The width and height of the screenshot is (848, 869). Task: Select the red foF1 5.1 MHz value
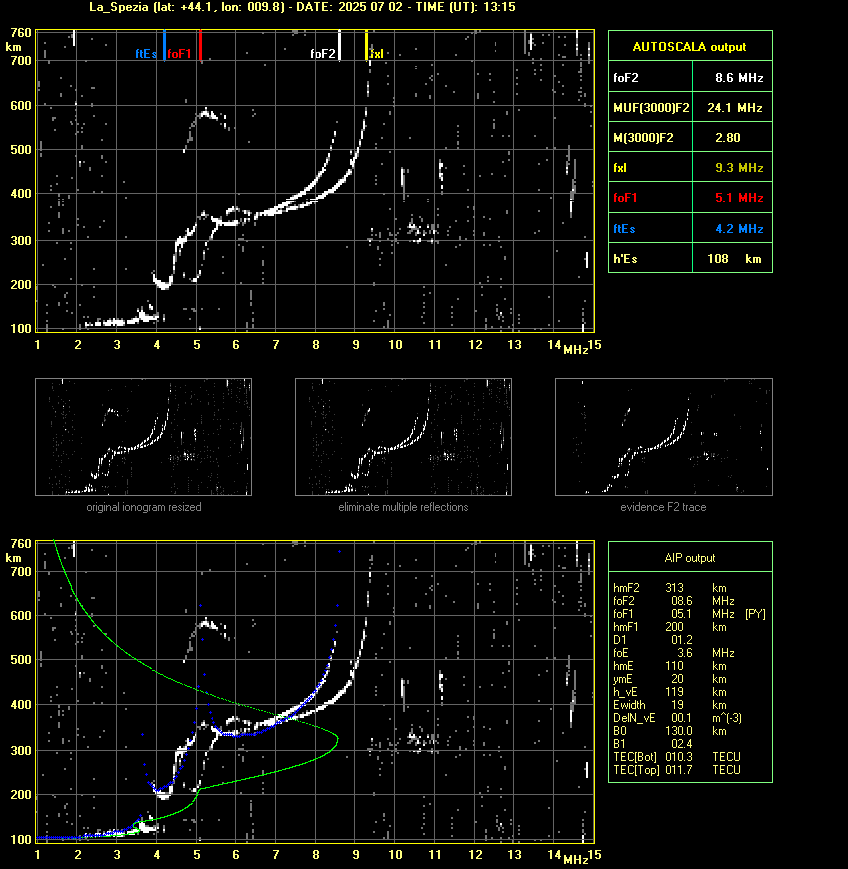739,197
